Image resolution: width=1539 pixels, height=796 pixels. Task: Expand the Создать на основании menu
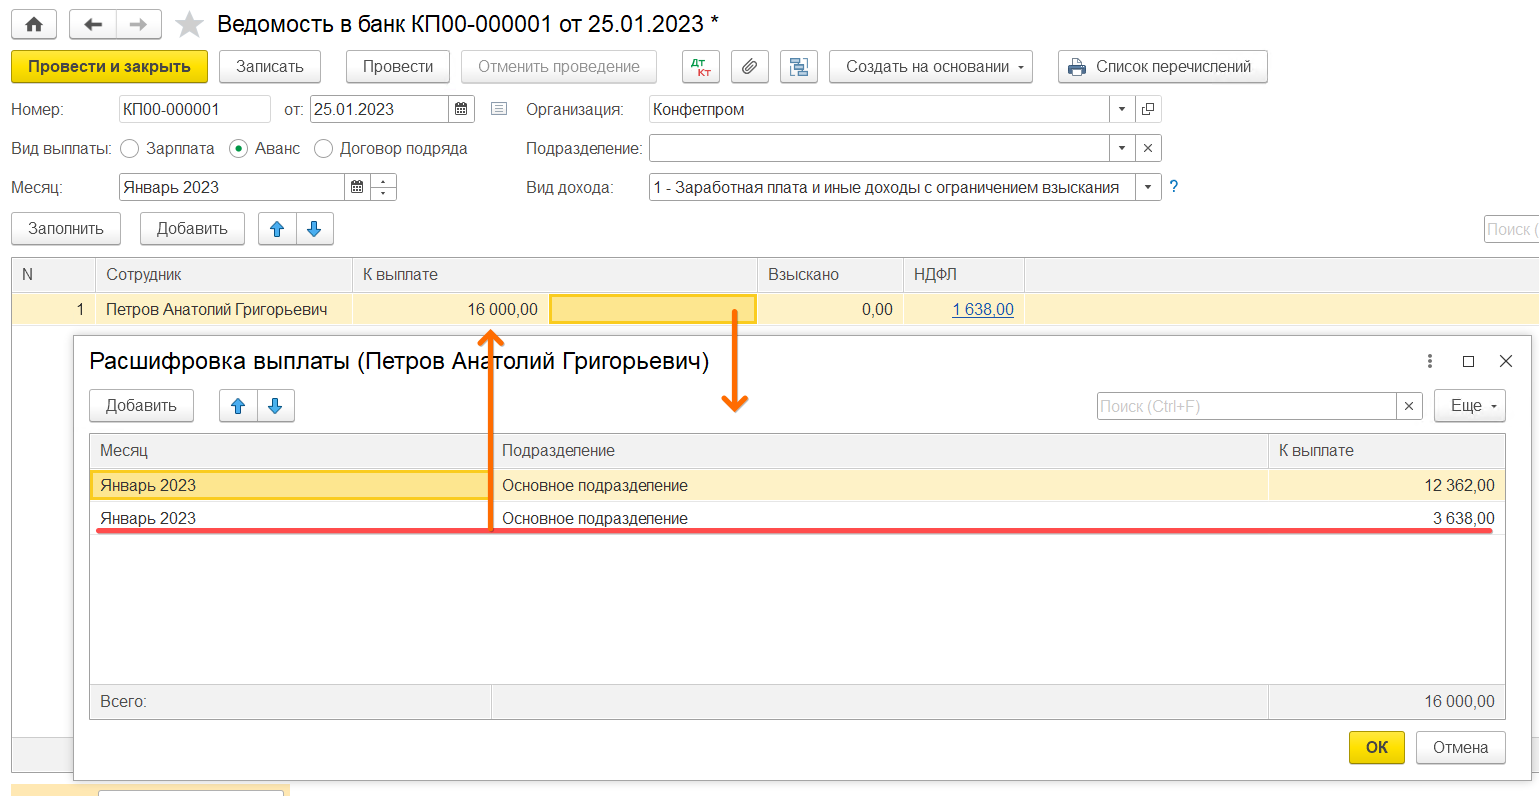[x=930, y=67]
